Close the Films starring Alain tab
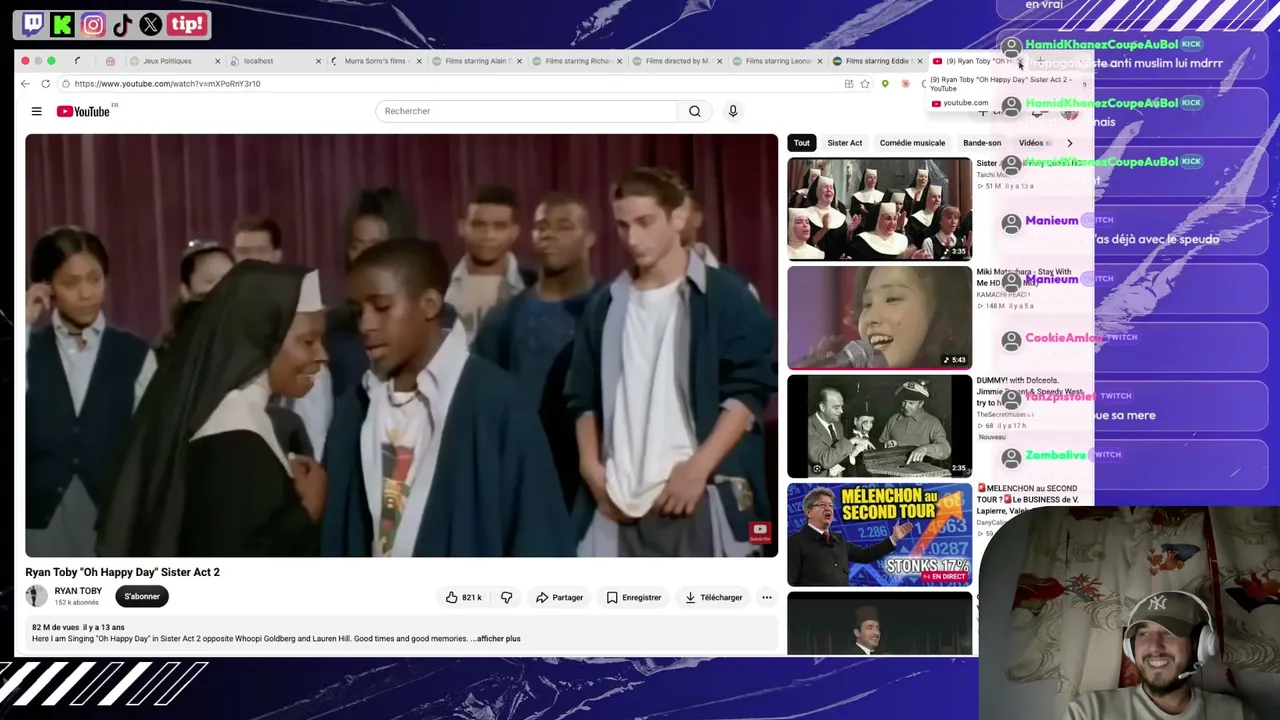1280x720 pixels. 519,61
